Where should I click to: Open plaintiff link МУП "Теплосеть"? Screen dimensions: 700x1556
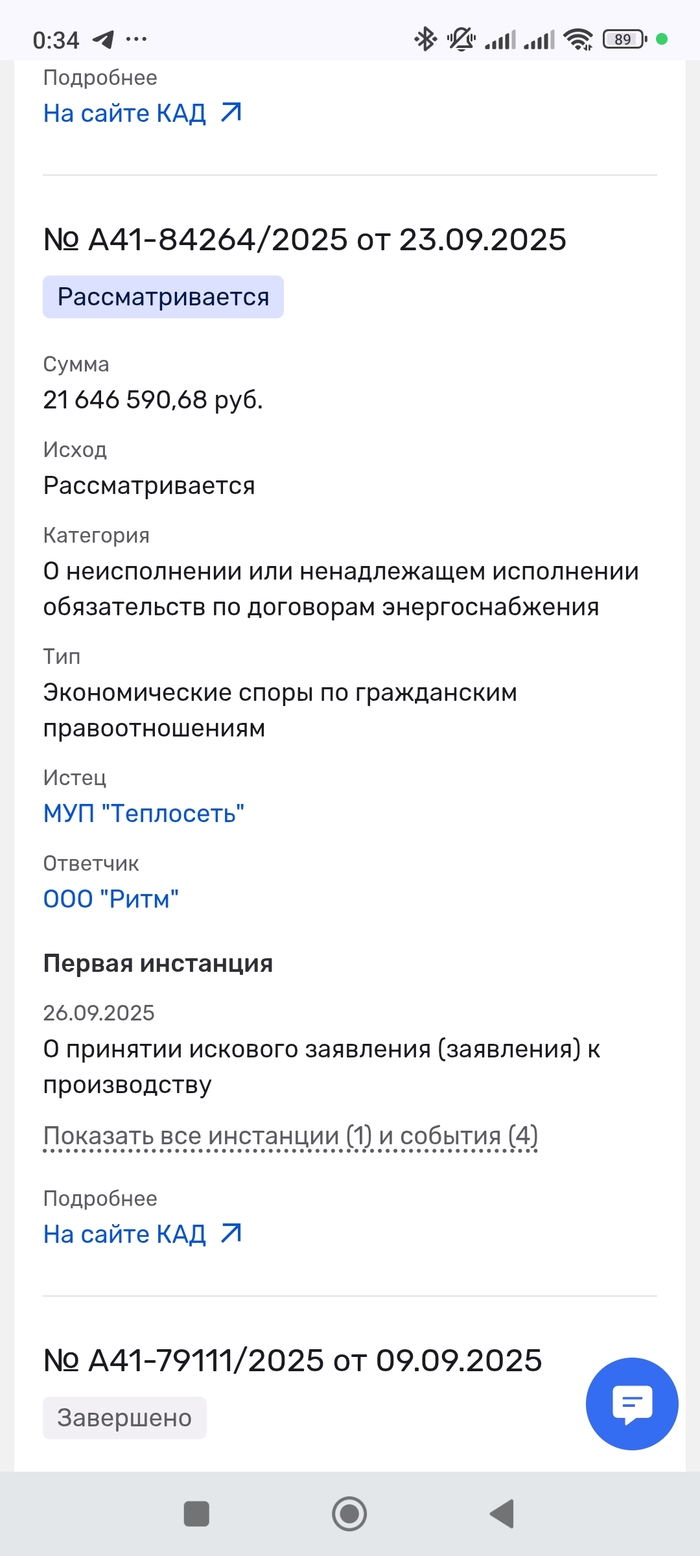click(144, 814)
